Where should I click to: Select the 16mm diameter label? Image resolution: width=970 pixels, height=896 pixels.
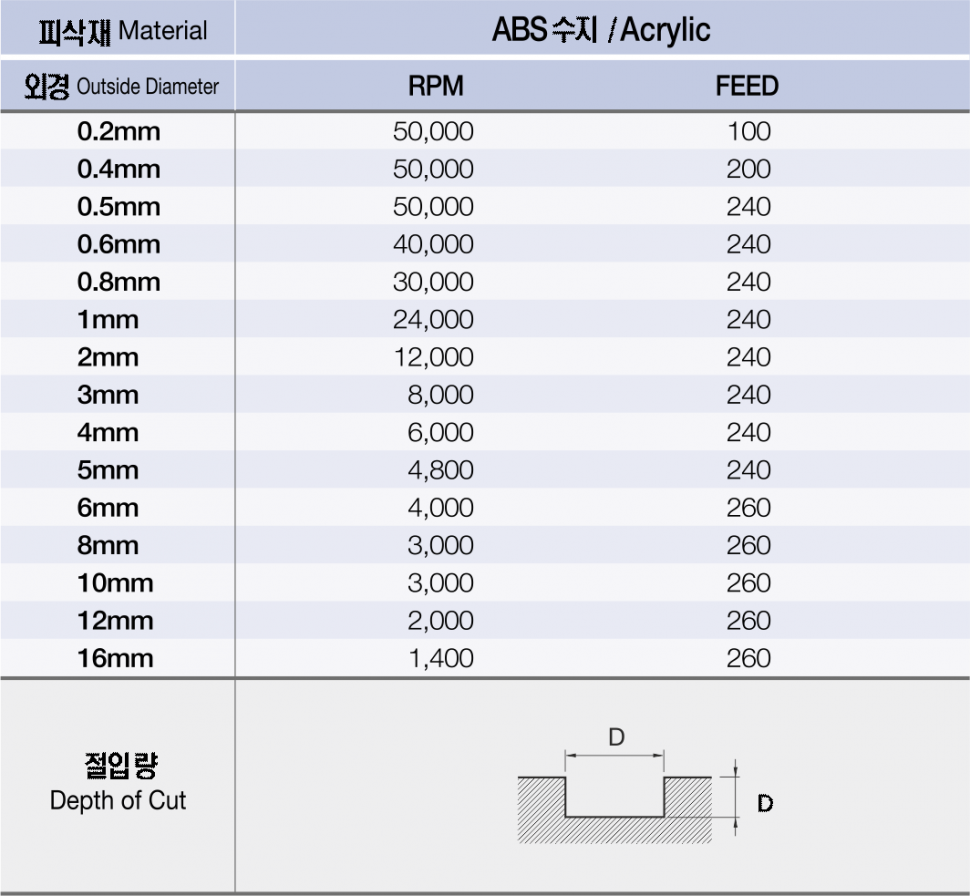coord(115,658)
